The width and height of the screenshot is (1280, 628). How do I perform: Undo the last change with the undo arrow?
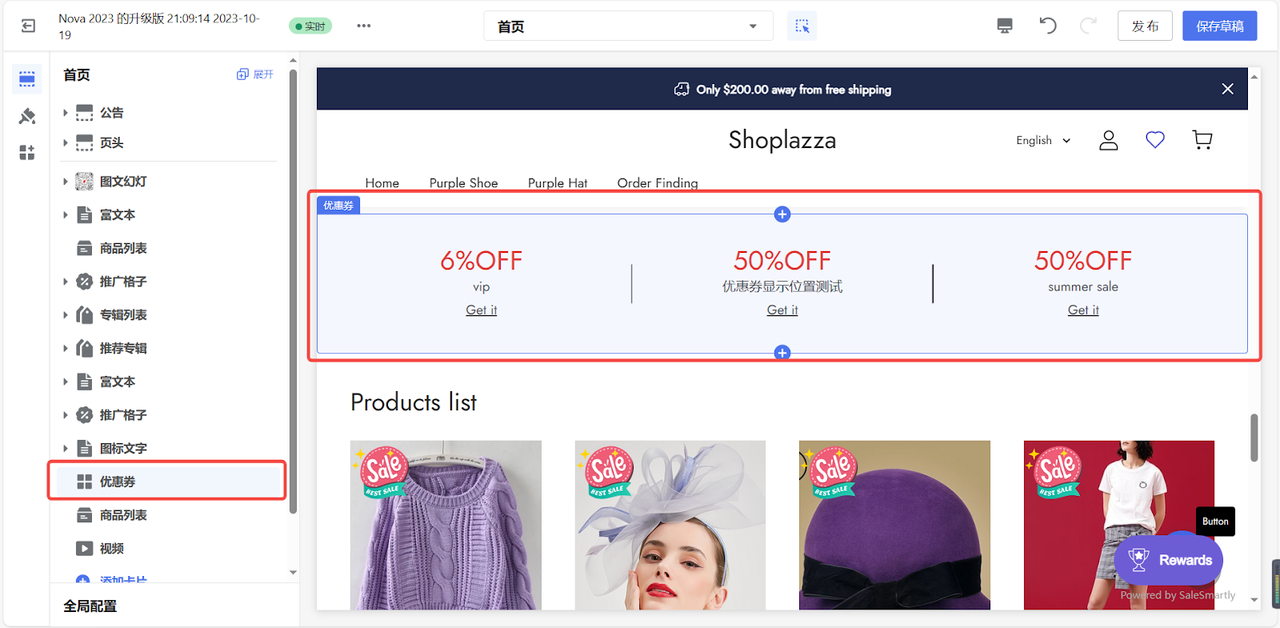(x=1047, y=25)
